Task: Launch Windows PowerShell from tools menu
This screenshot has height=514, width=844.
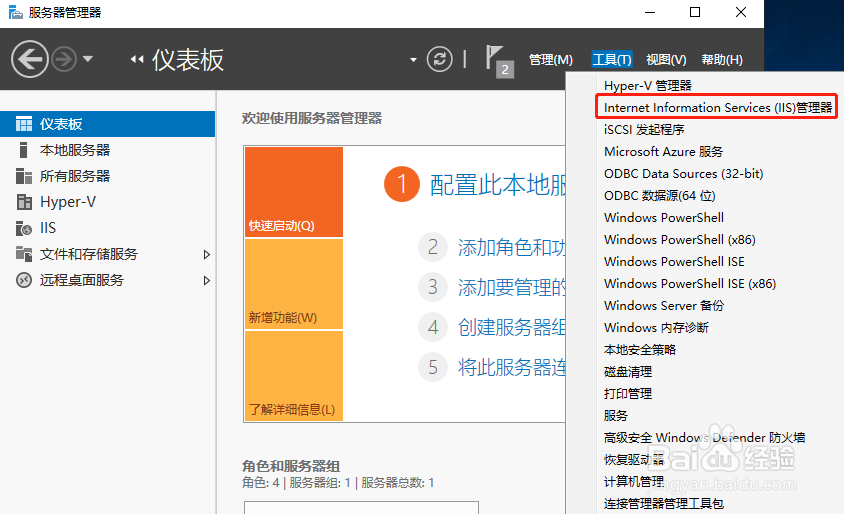Action: [x=664, y=217]
